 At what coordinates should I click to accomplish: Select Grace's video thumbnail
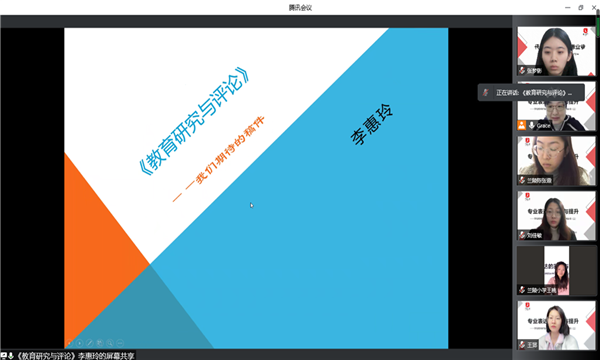556,106
